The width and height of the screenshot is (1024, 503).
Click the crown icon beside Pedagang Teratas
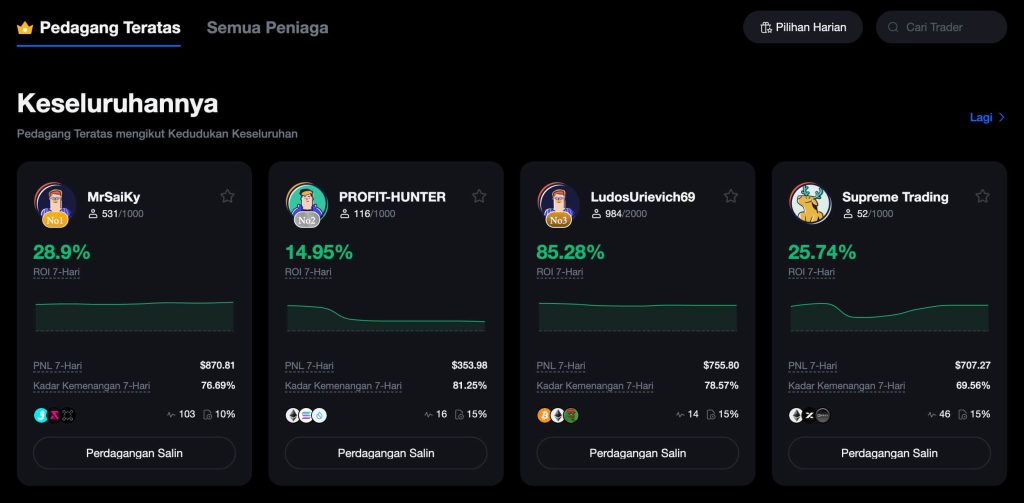point(25,28)
